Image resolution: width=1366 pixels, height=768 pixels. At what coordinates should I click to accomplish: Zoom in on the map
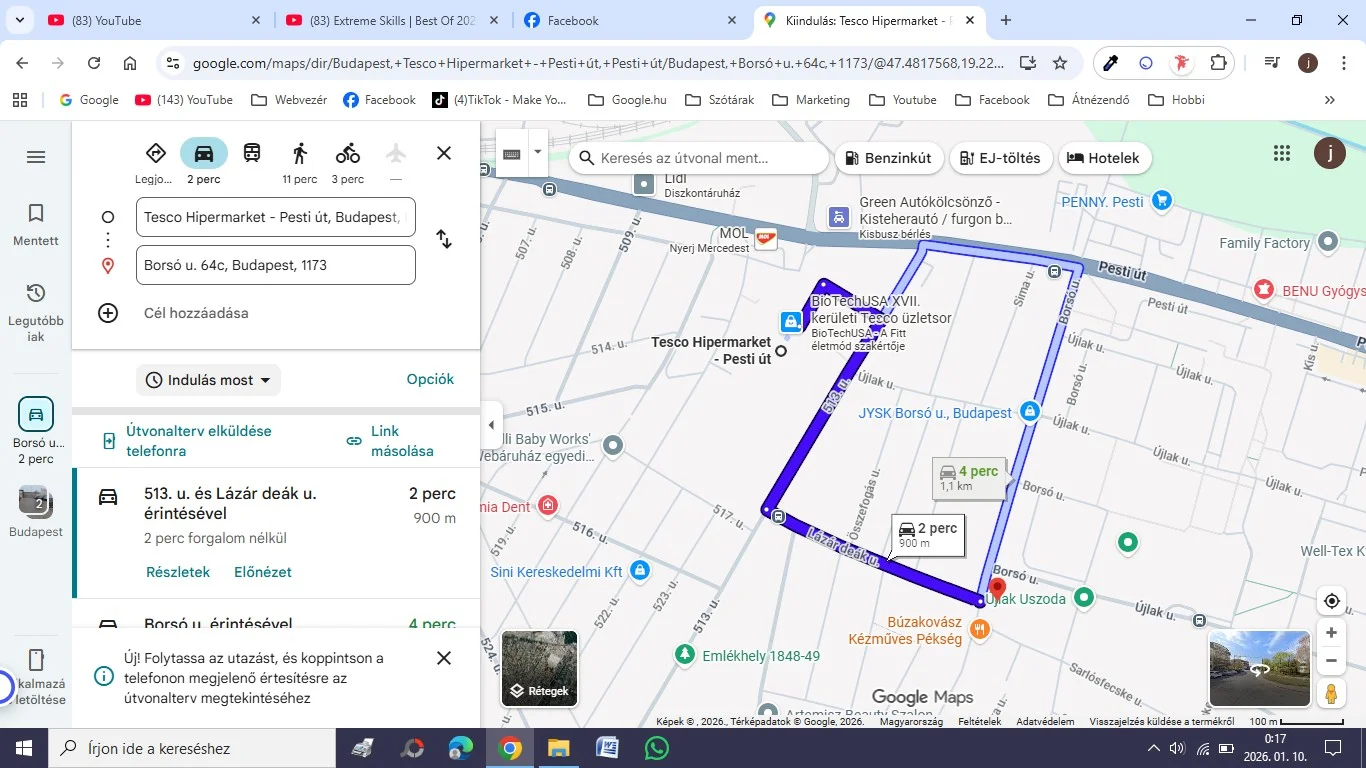point(1331,633)
